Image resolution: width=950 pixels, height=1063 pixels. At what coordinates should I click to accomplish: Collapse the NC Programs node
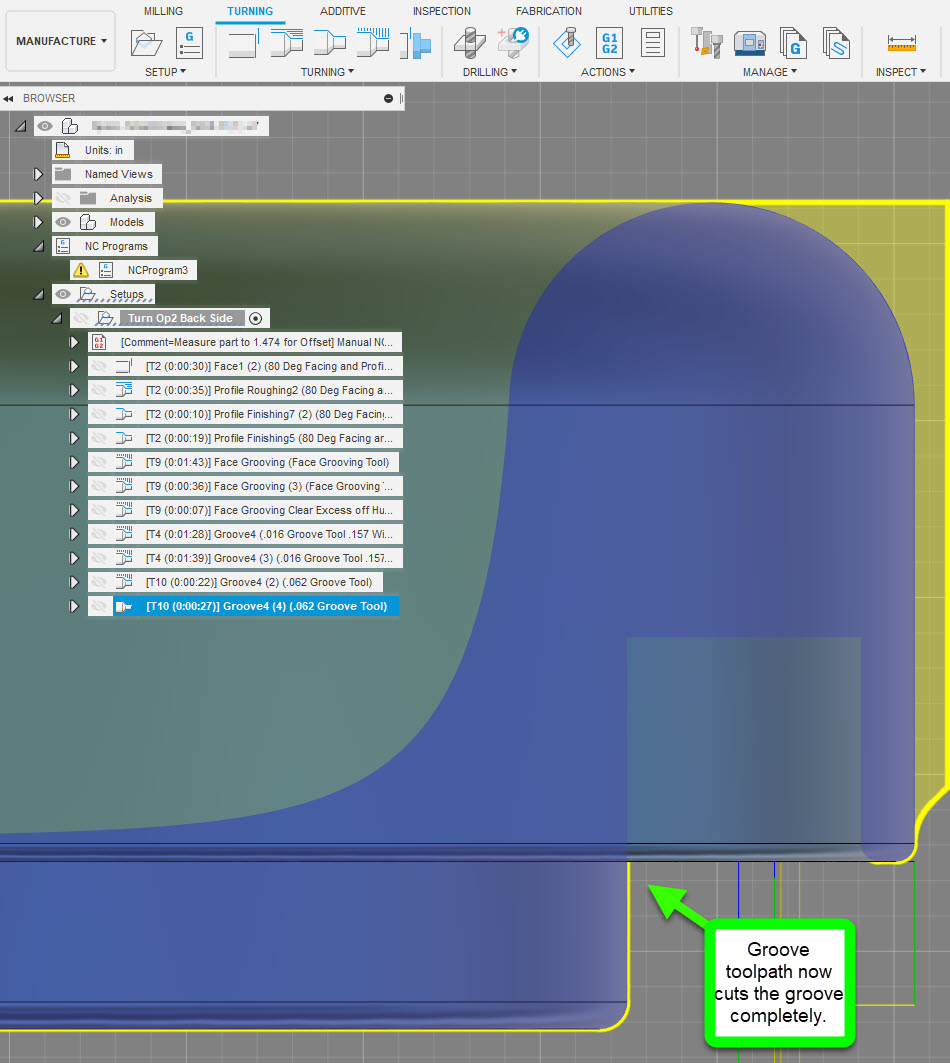coord(40,246)
